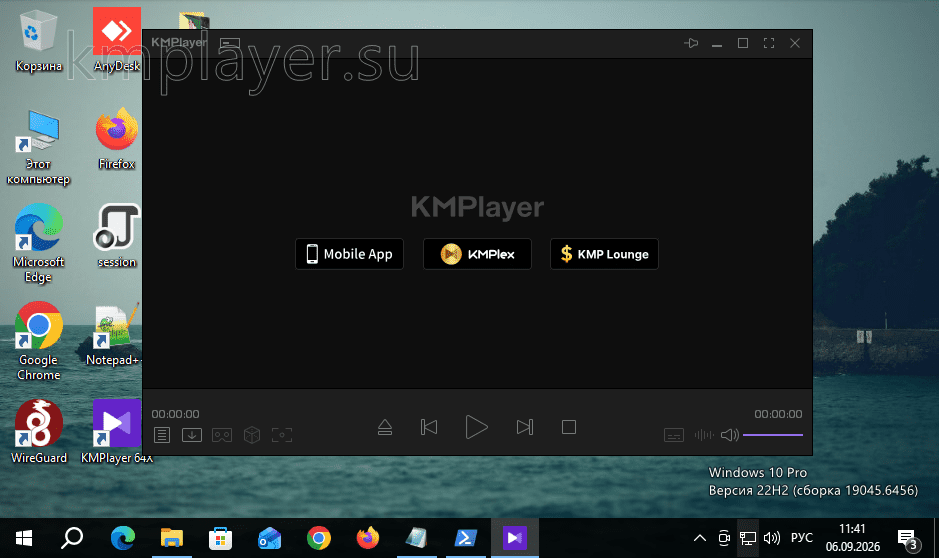The image size is (939, 558).
Task: Select the Корзина recycle bin icon
Action: point(38,42)
